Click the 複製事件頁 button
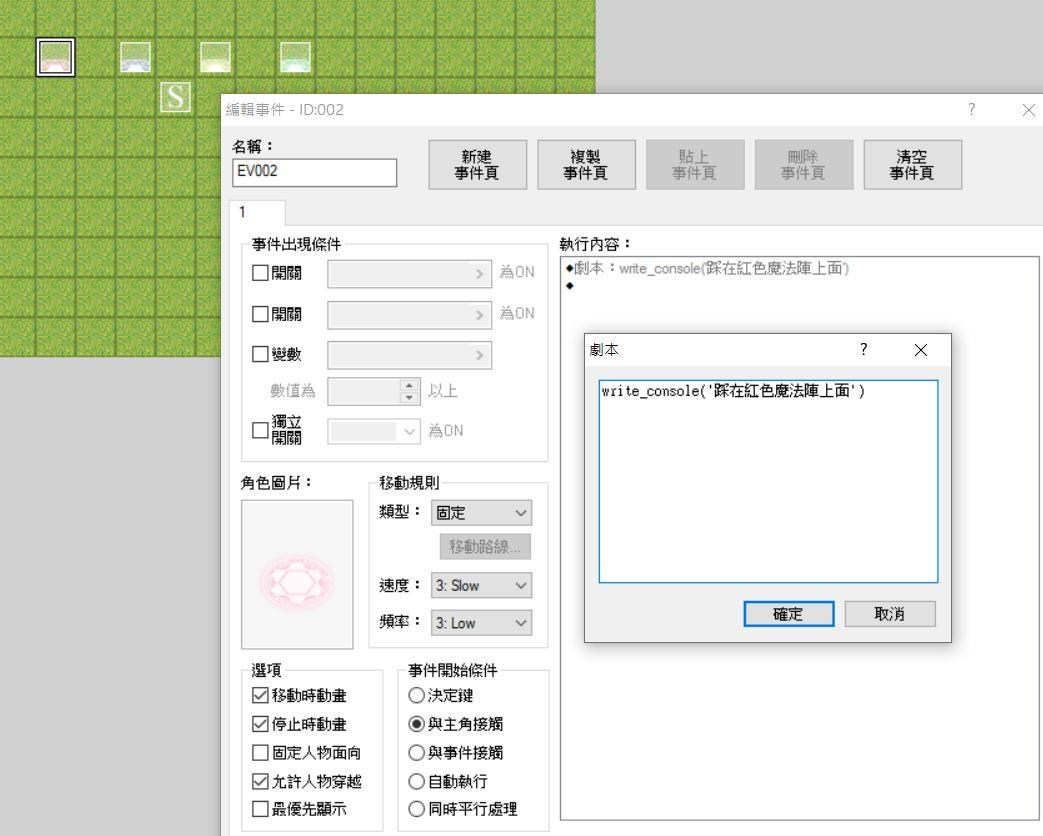 pos(587,165)
